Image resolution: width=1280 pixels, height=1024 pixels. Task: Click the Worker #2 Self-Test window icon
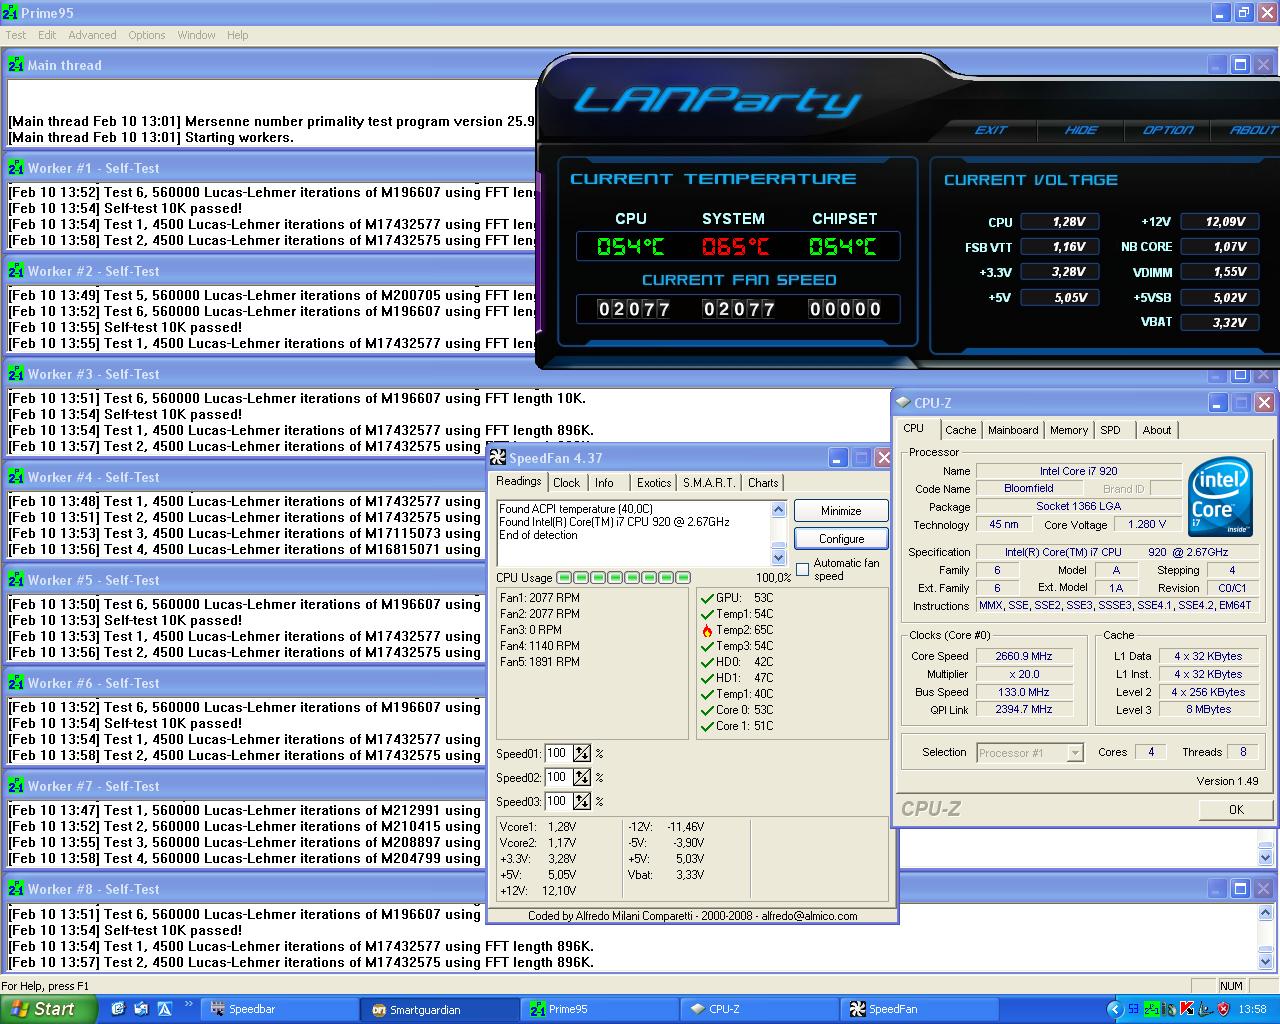click(x=15, y=271)
